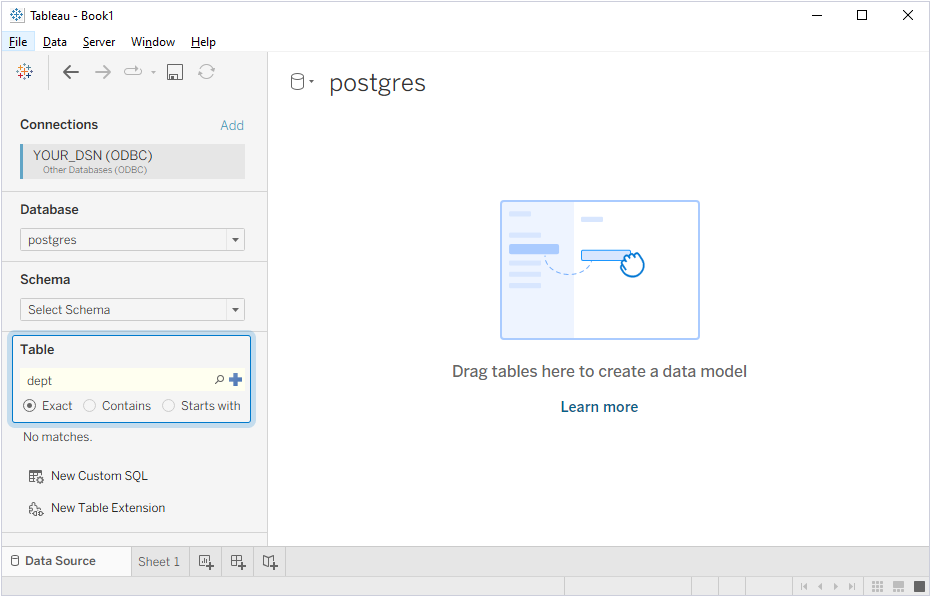The height and width of the screenshot is (598, 932).
Task: Click the Save workbook icon
Action: click(174, 71)
